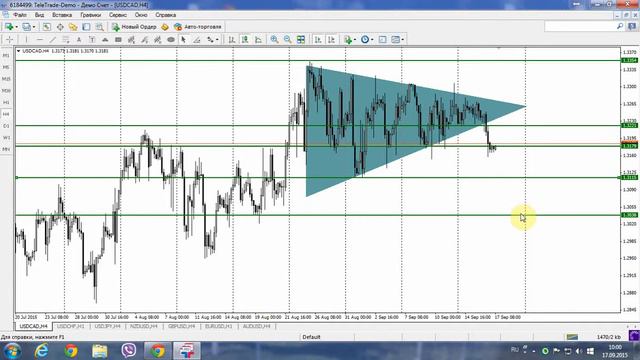Toggle the Авто-торговля button
The width and height of the screenshot is (640, 360).
pos(198,27)
